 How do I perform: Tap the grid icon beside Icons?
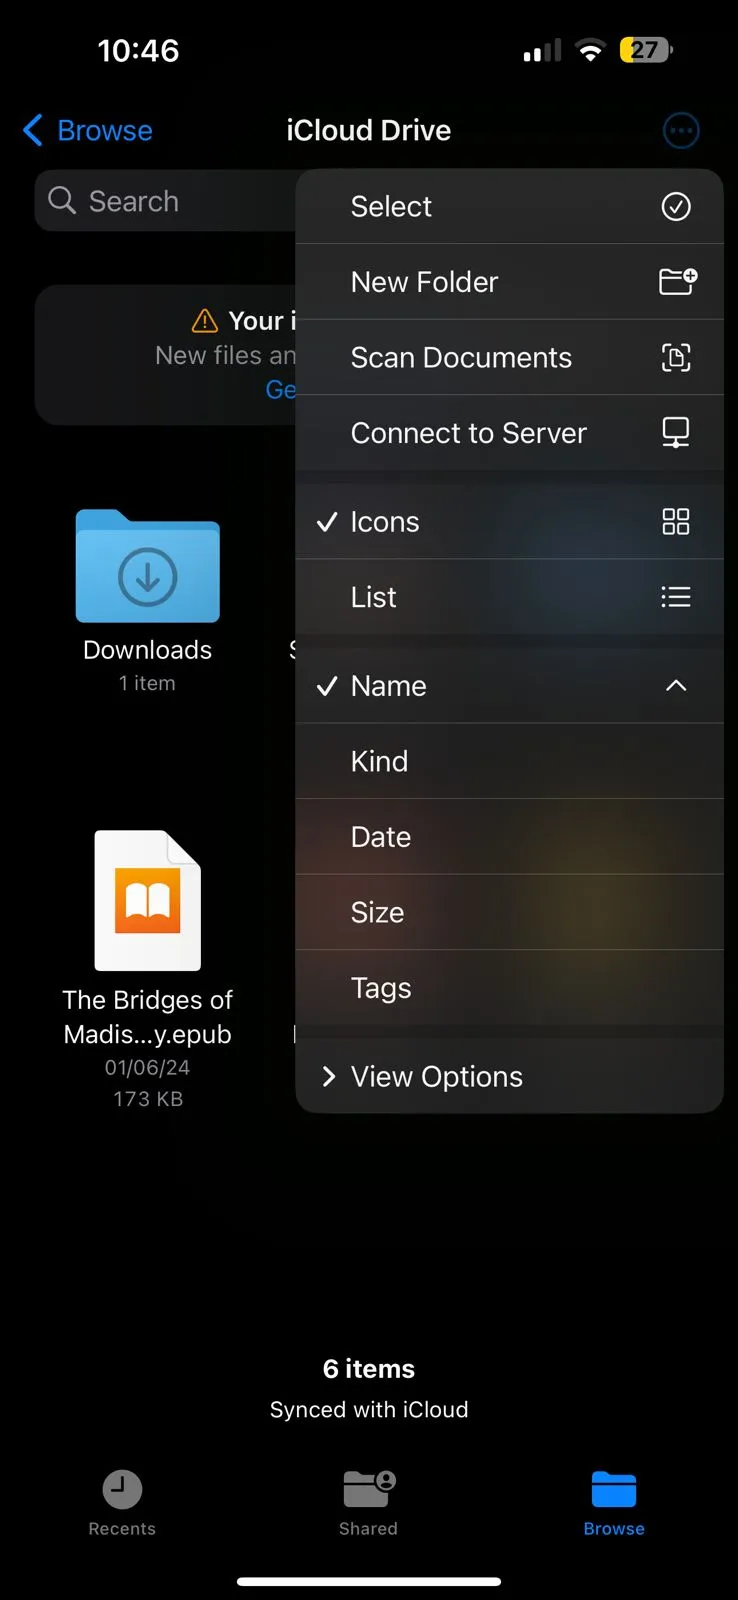[x=676, y=521]
